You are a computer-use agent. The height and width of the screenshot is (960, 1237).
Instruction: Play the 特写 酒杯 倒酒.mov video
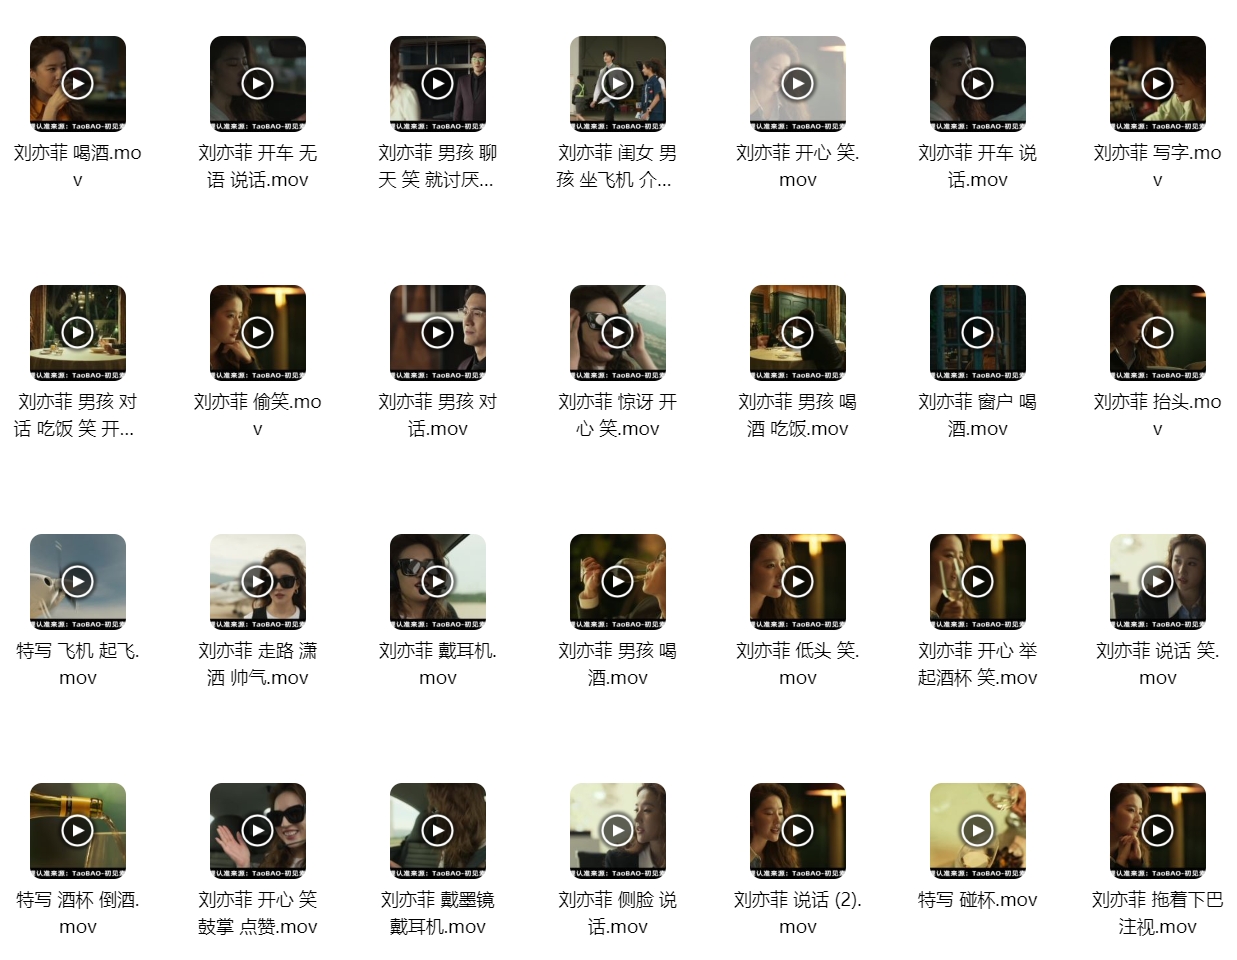tap(78, 830)
